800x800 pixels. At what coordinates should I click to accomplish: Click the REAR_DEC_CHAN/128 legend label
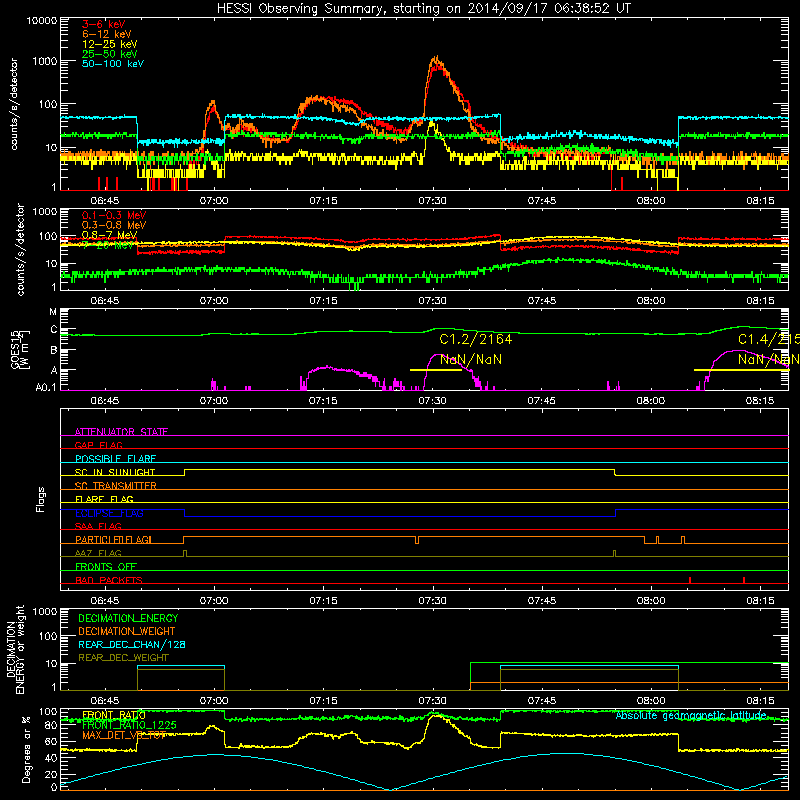132,644
